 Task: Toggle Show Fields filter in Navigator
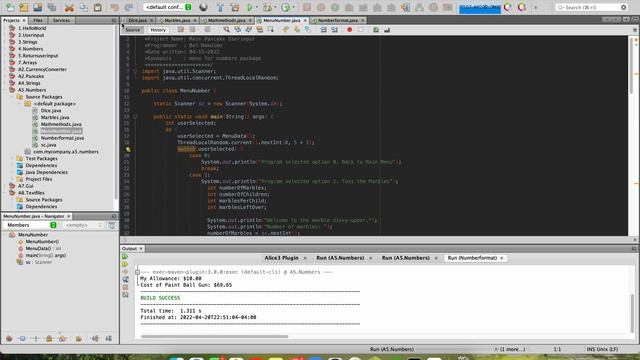tap(22, 338)
